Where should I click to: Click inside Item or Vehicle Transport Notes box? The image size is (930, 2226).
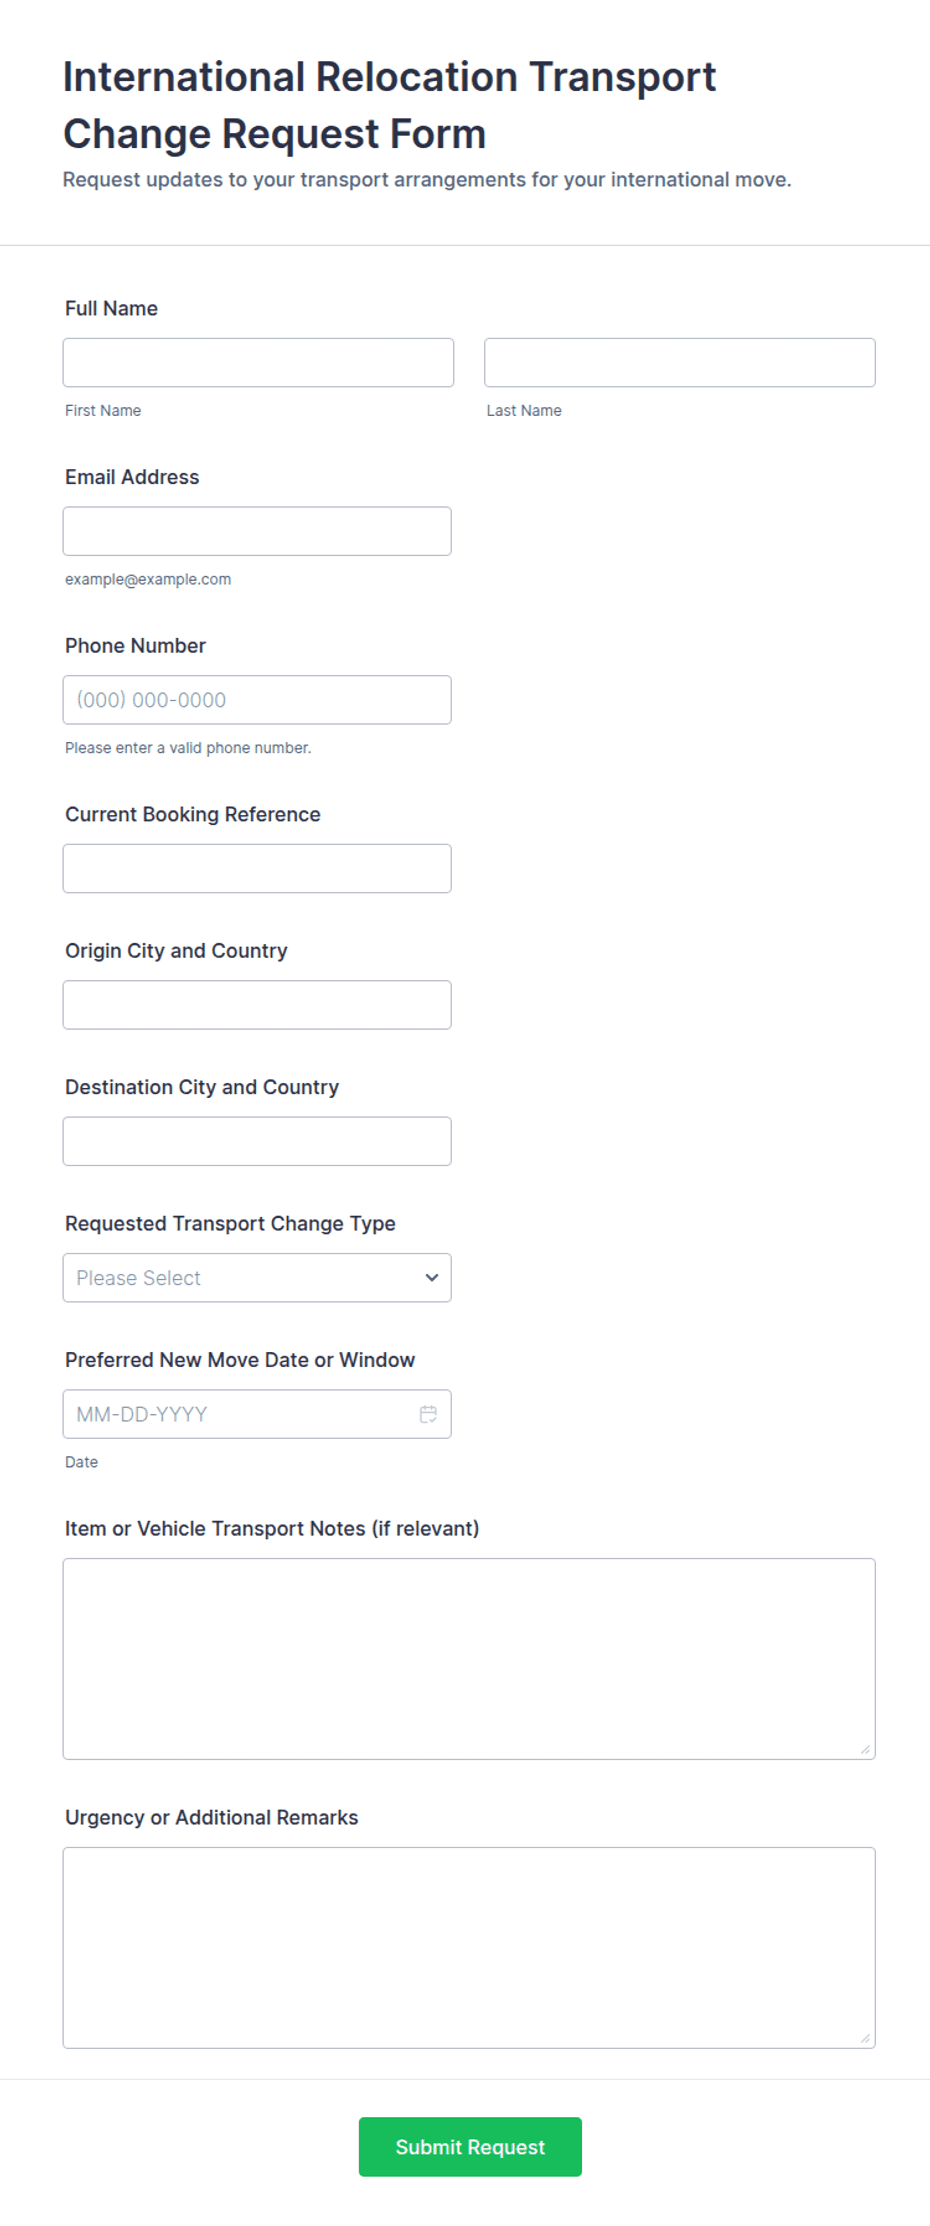[x=469, y=1659]
